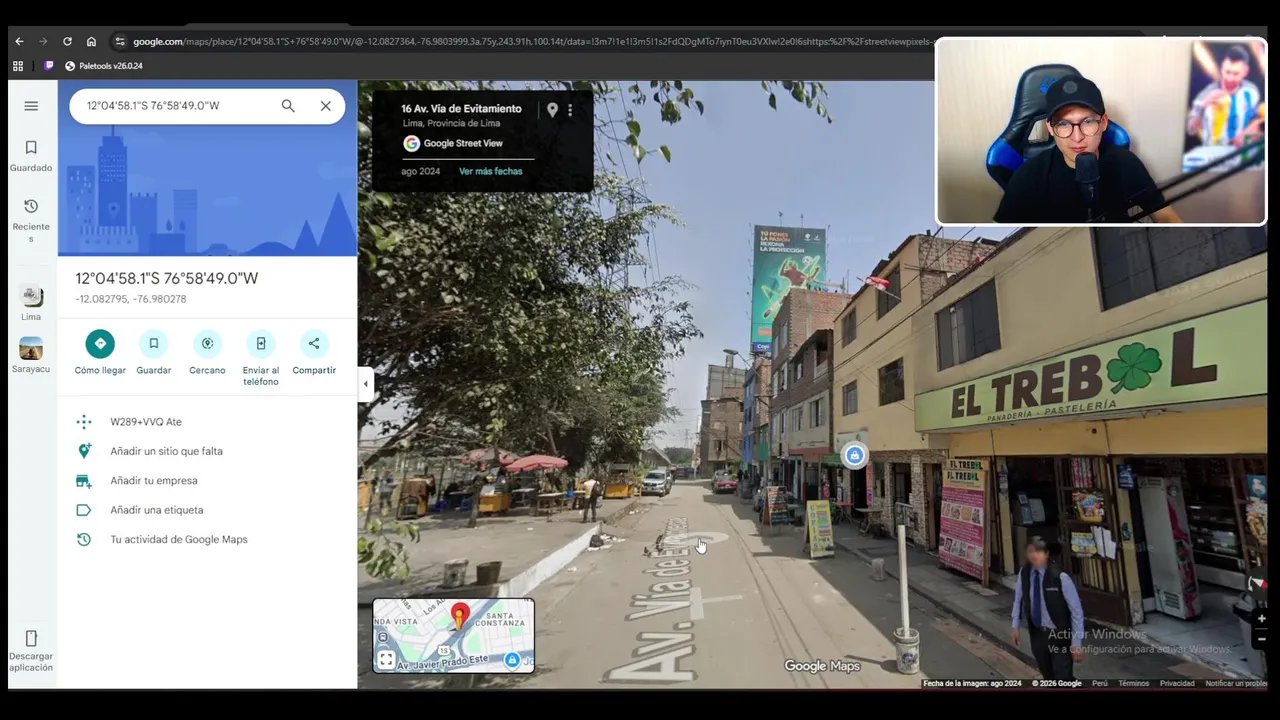
Task: Open the Guardado saved places panel
Action: click(x=31, y=156)
